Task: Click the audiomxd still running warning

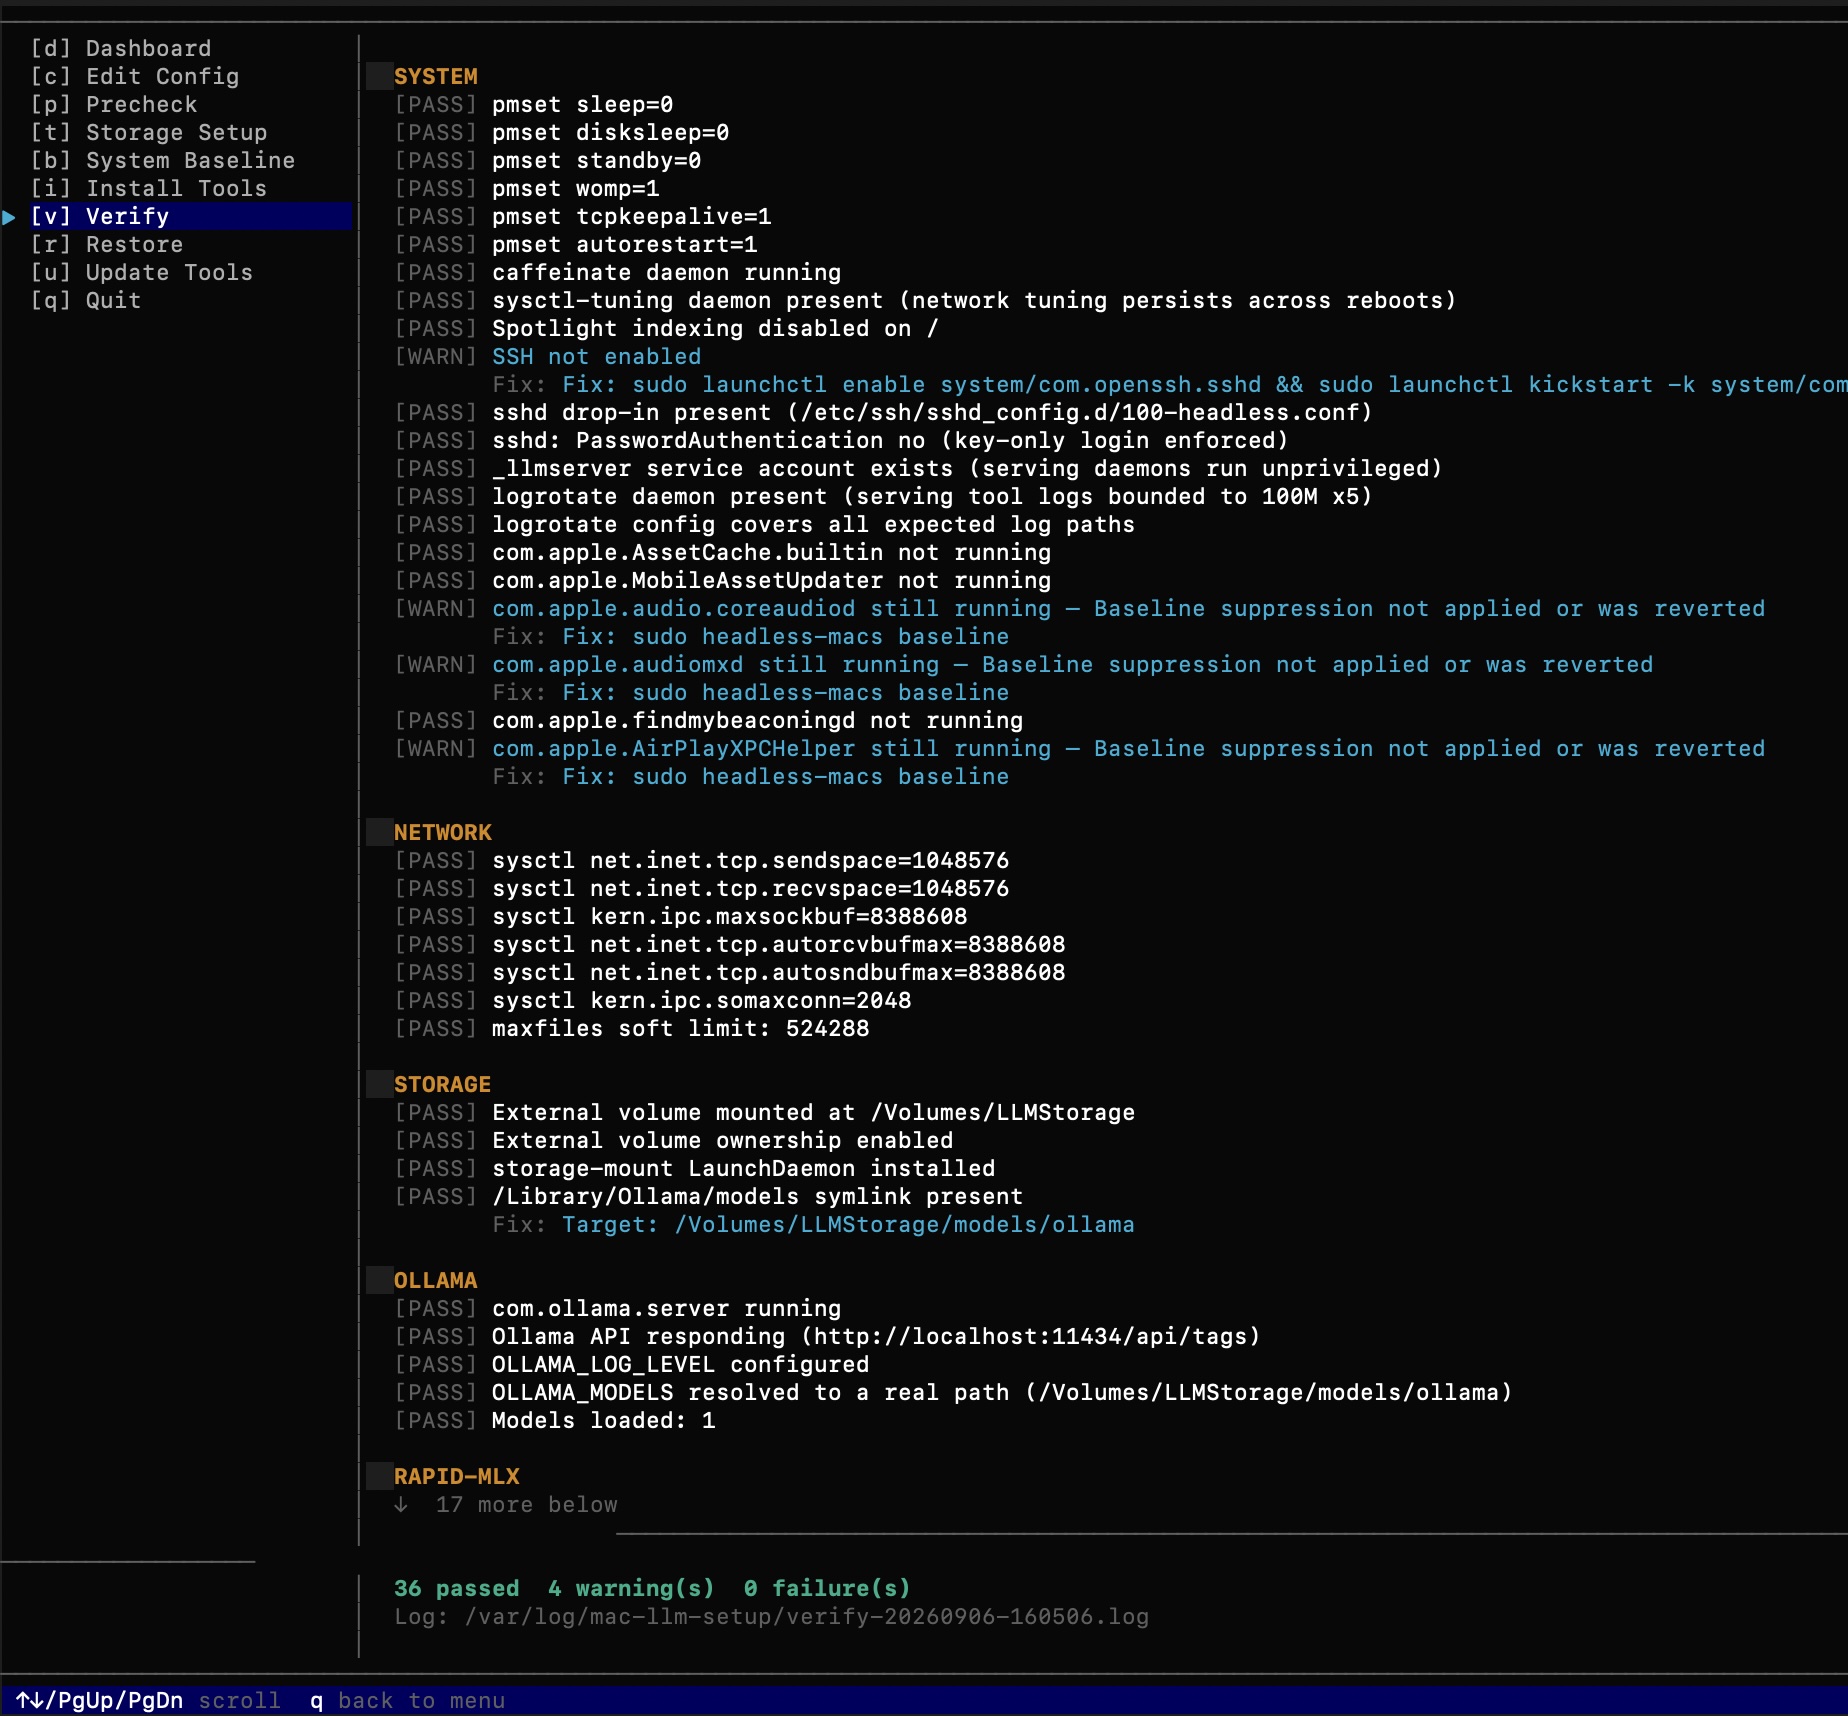Action: tap(1024, 664)
